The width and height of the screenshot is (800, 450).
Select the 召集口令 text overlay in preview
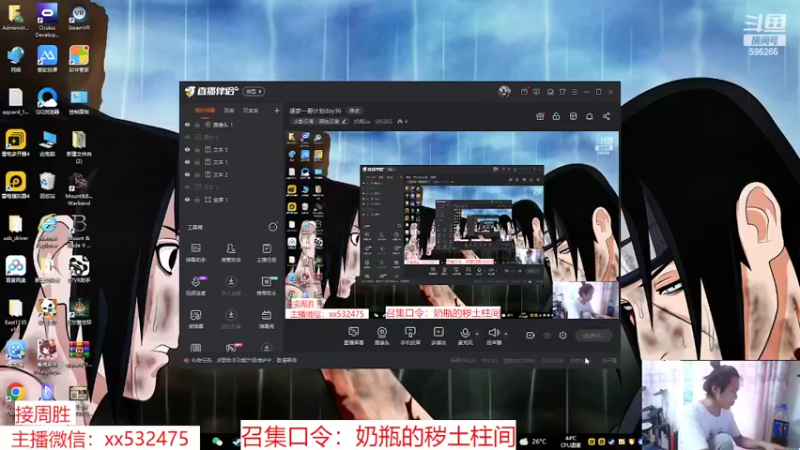point(443,313)
